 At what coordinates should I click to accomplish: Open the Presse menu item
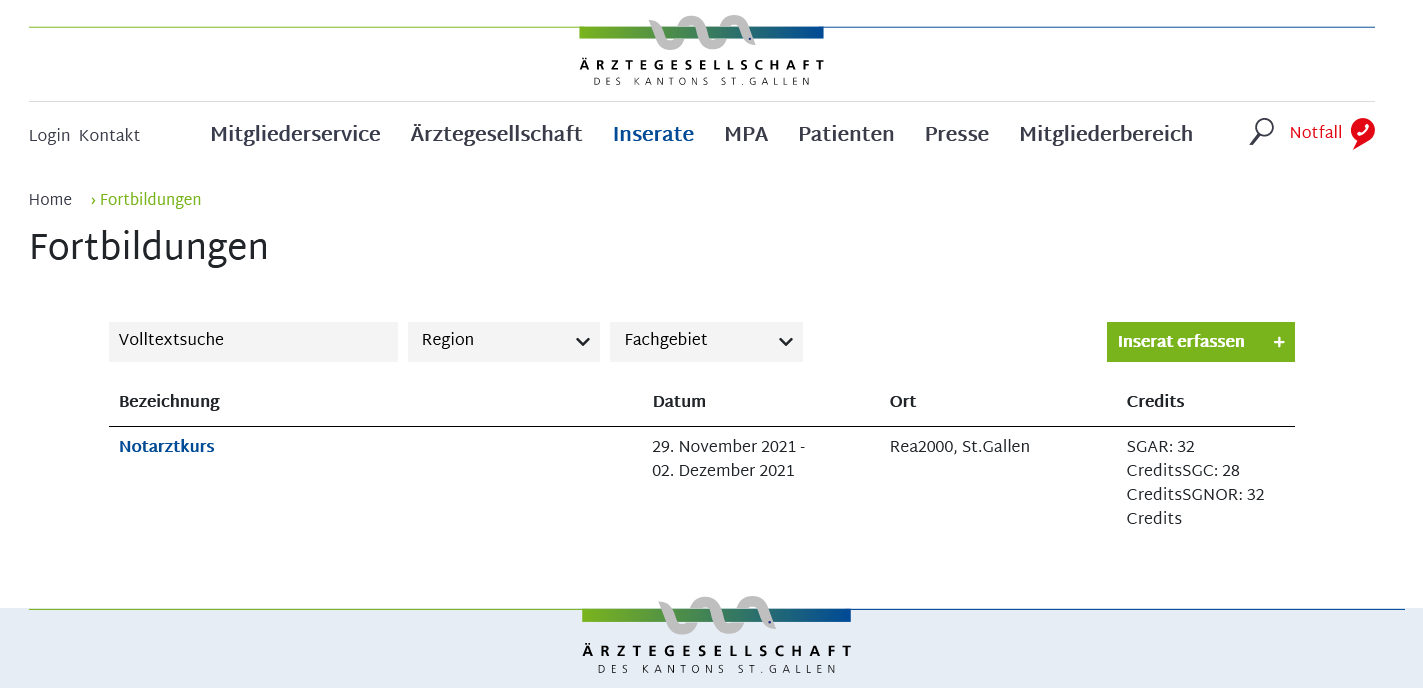pos(956,134)
